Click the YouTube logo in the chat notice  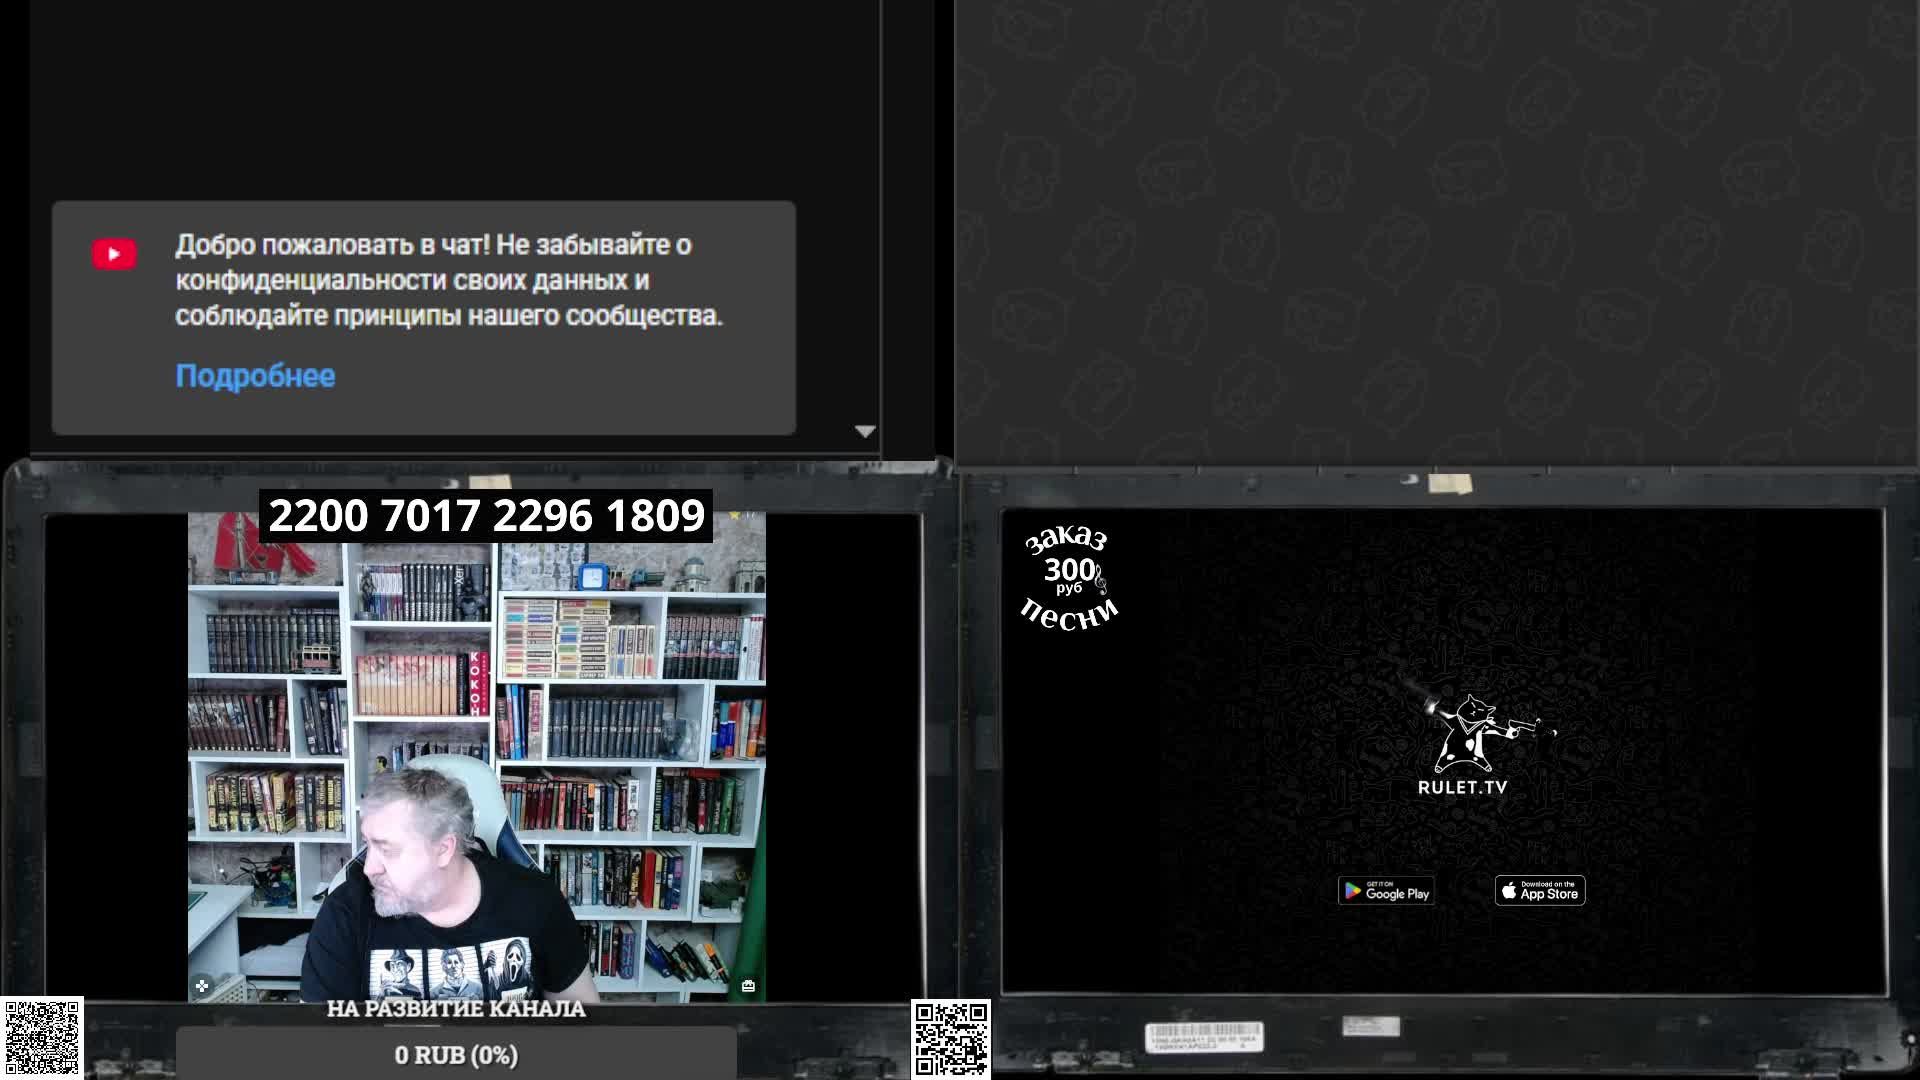[x=114, y=254]
